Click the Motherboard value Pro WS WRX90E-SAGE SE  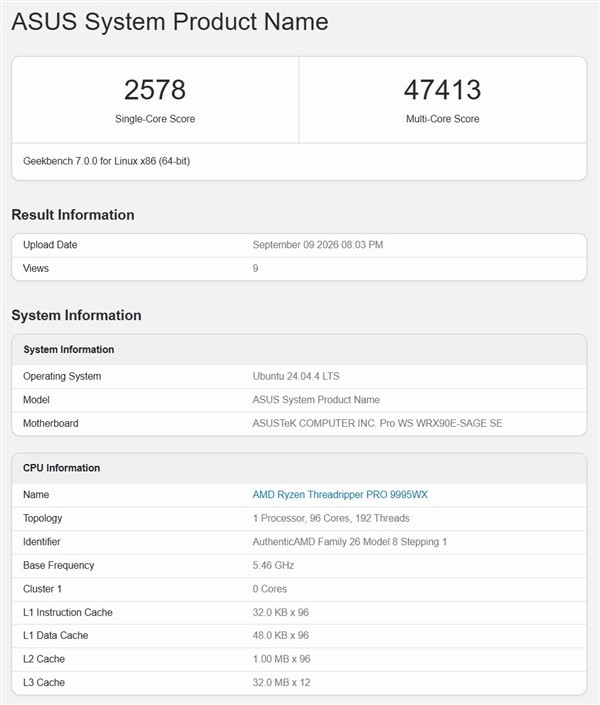(377, 423)
